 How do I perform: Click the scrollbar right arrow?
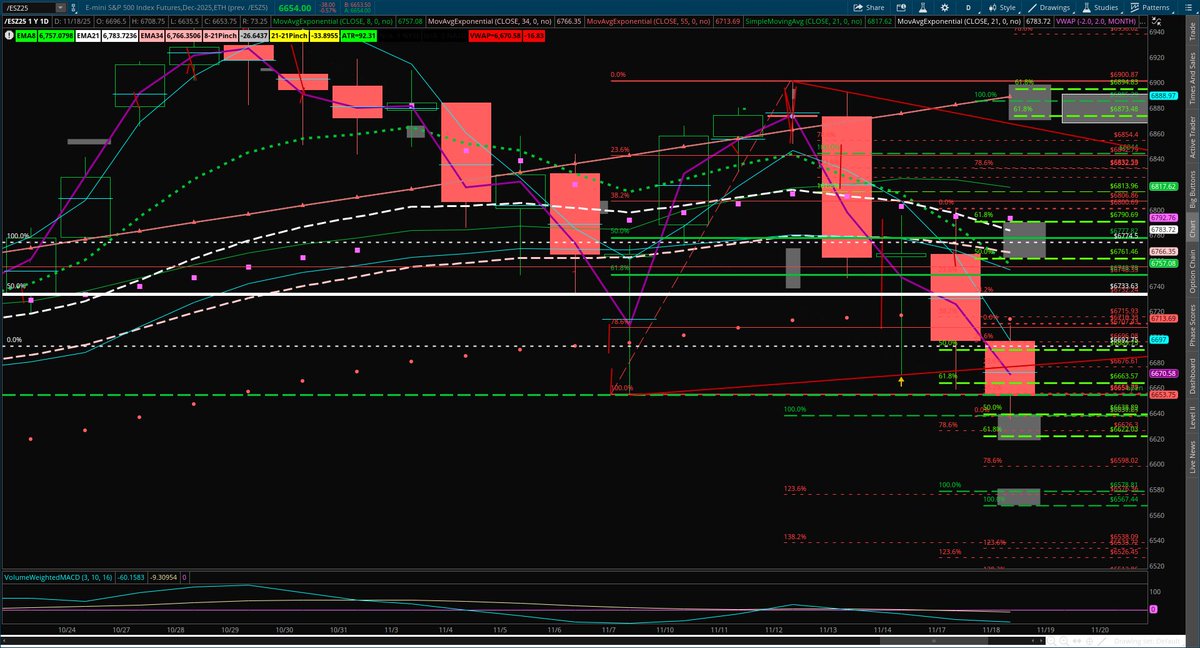[x=1041, y=641]
